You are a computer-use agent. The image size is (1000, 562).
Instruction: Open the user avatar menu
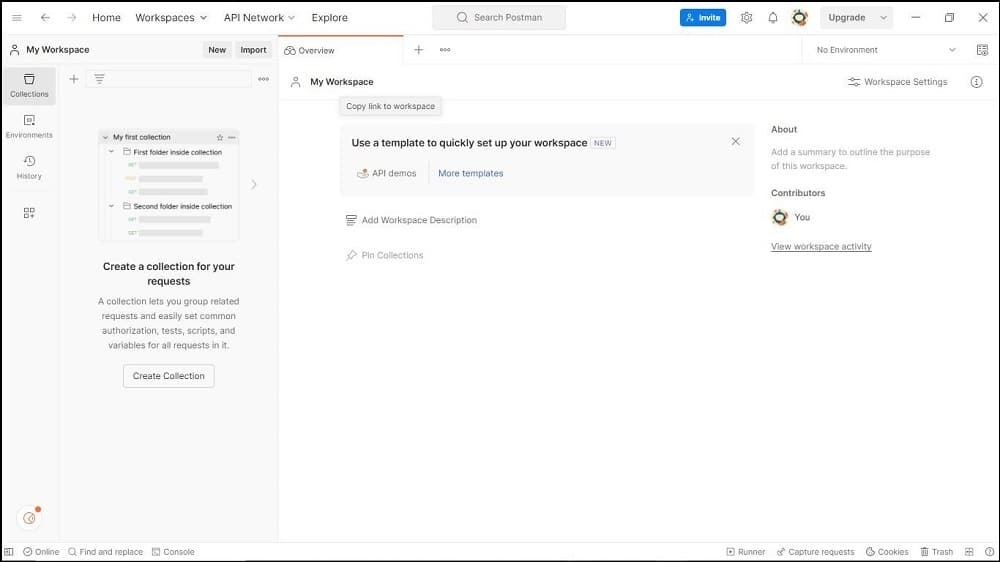[x=799, y=18]
